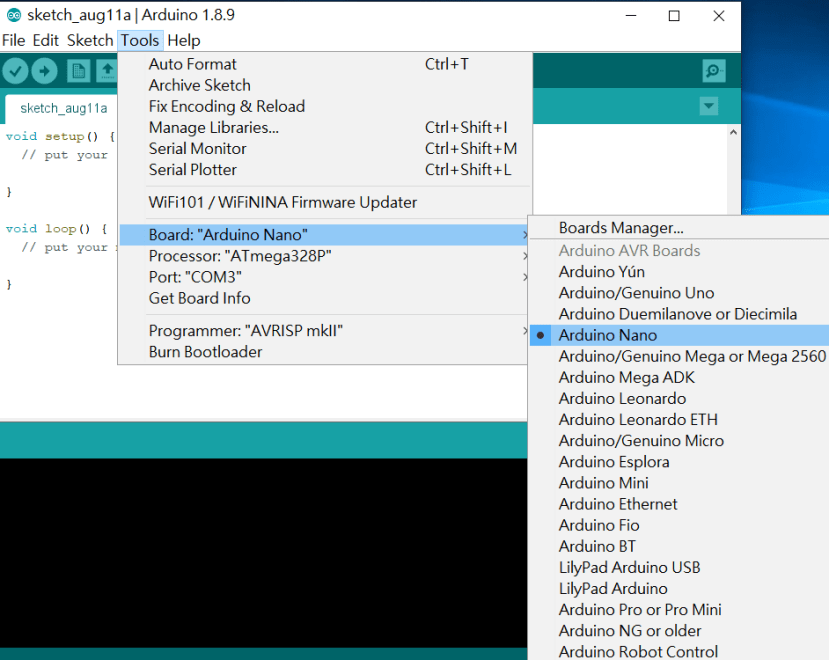Open the Sketch menu

[x=90, y=40]
